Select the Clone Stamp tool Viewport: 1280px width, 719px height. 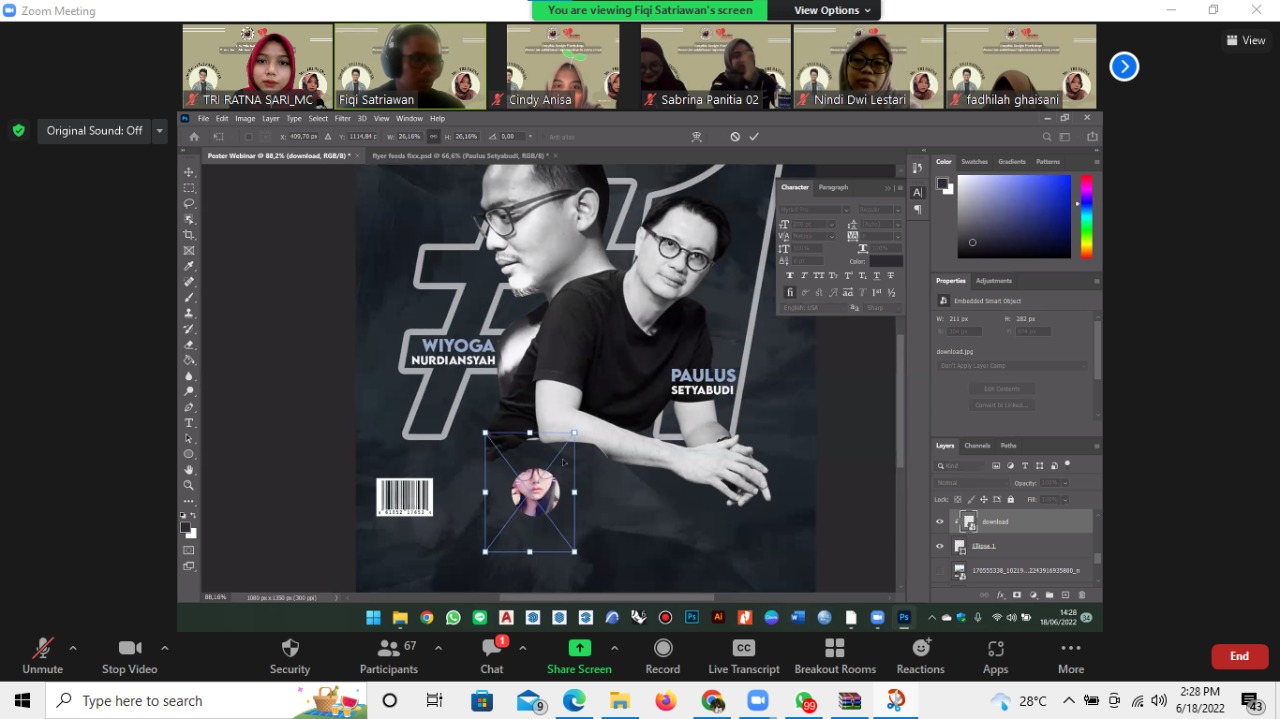pyautogui.click(x=189, y=313)
